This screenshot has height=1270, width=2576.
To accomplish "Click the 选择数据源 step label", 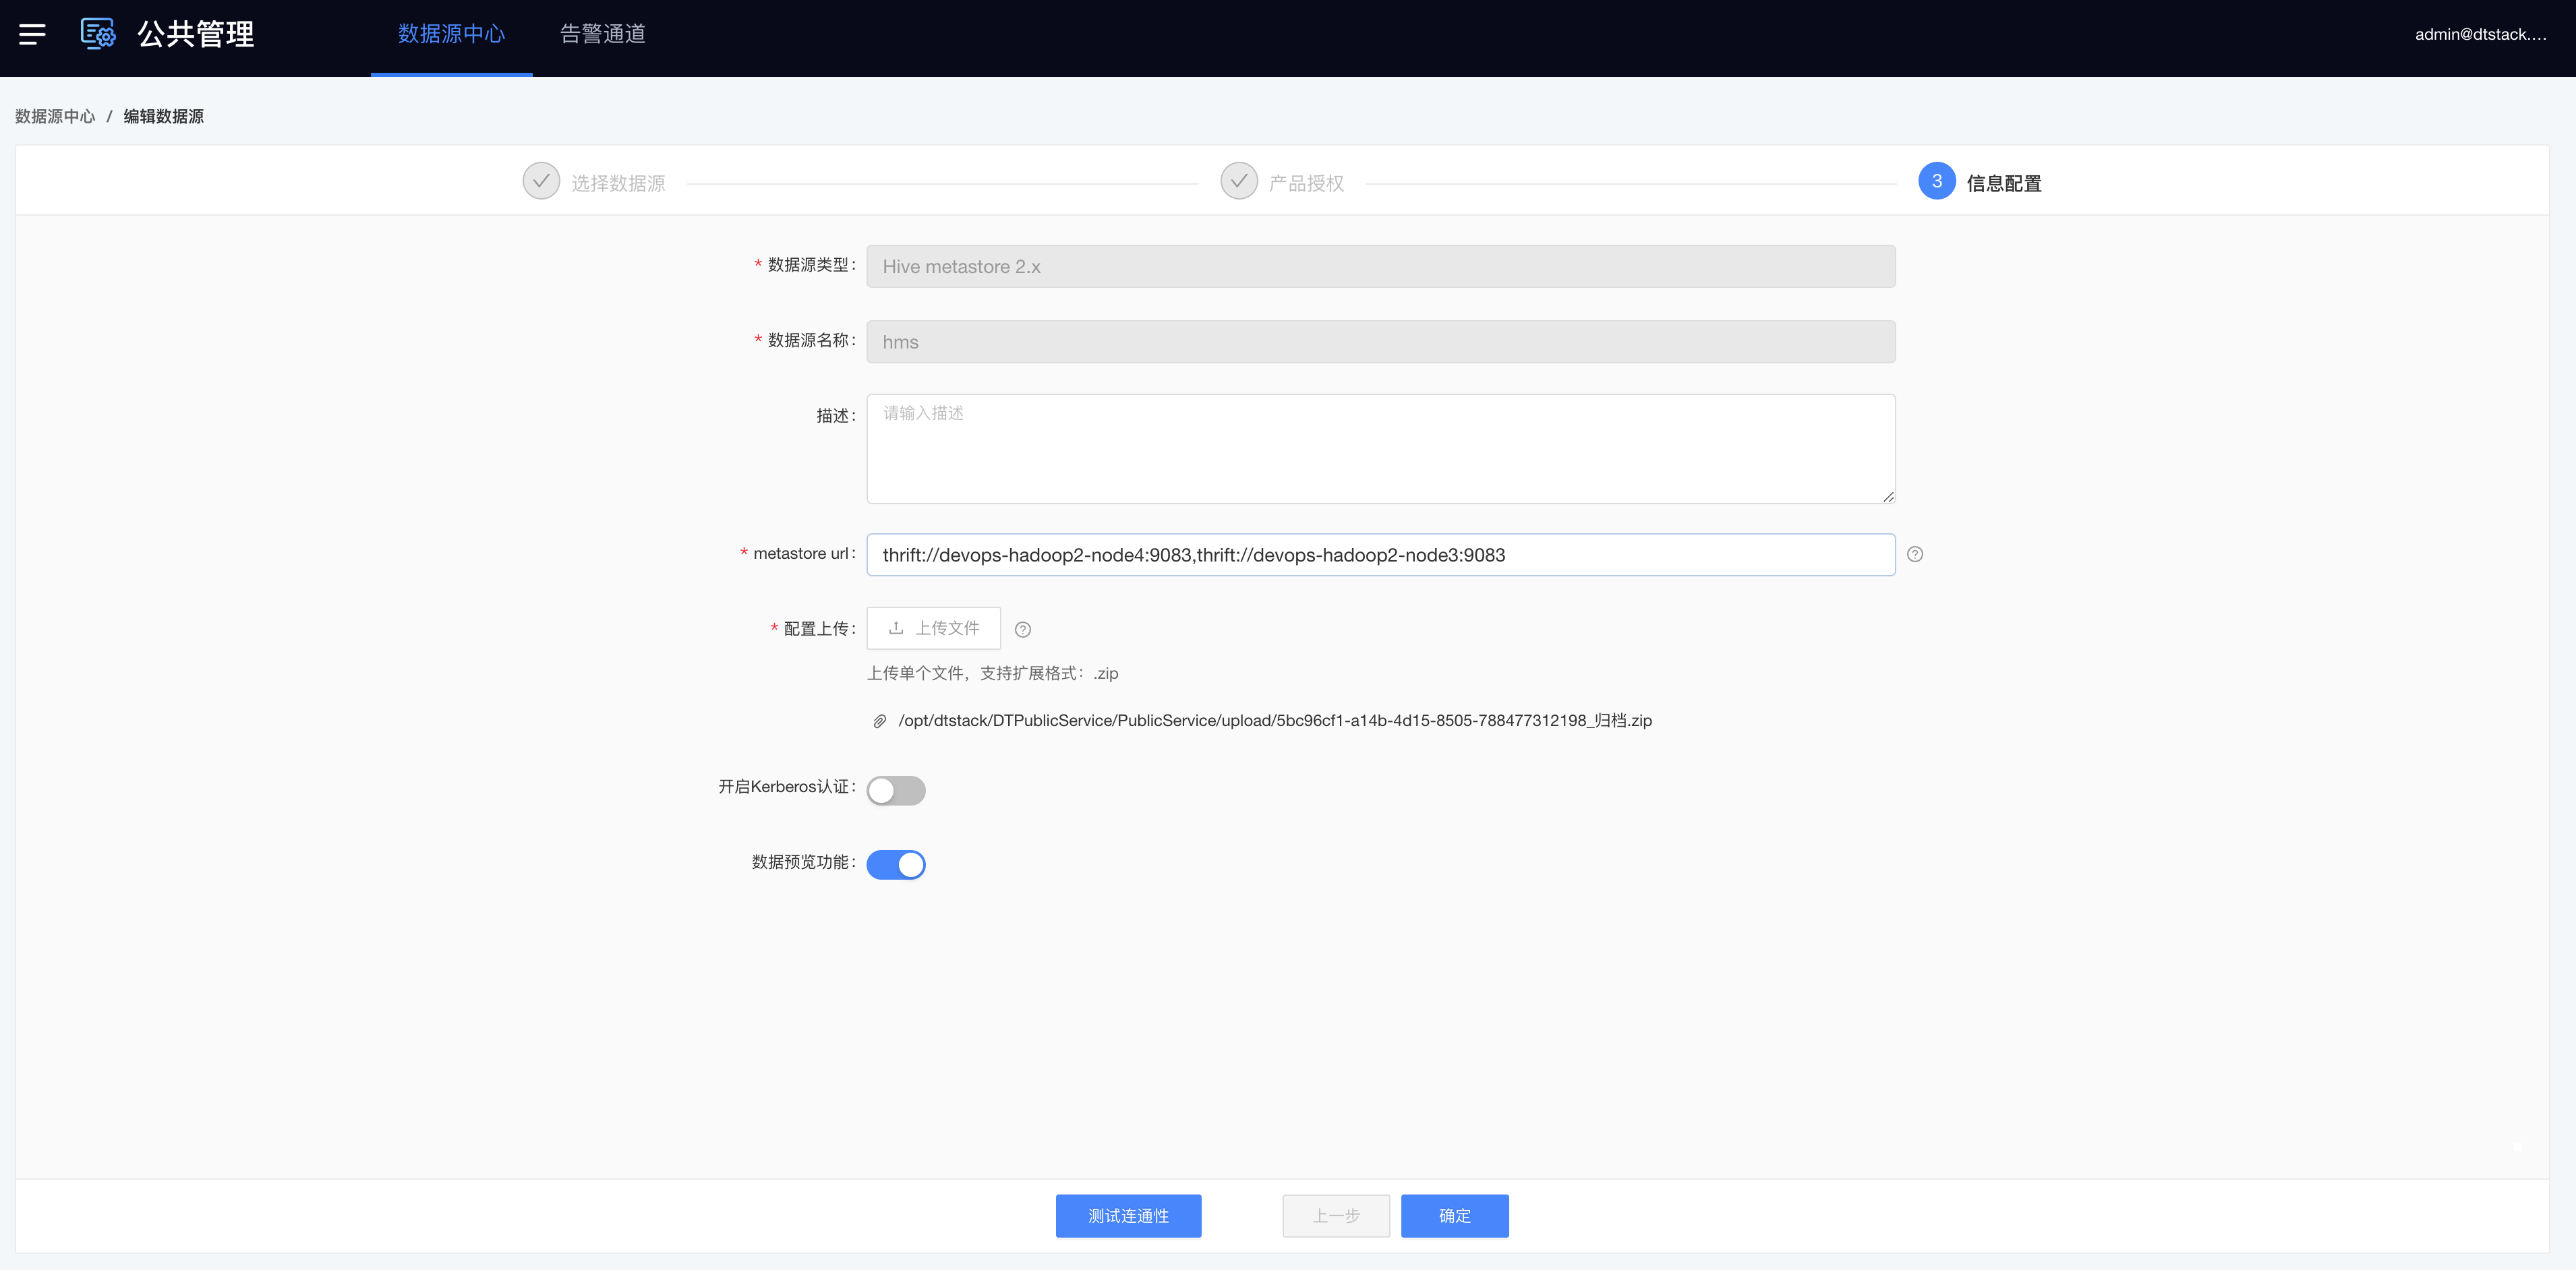I will [x=618, y=183].
